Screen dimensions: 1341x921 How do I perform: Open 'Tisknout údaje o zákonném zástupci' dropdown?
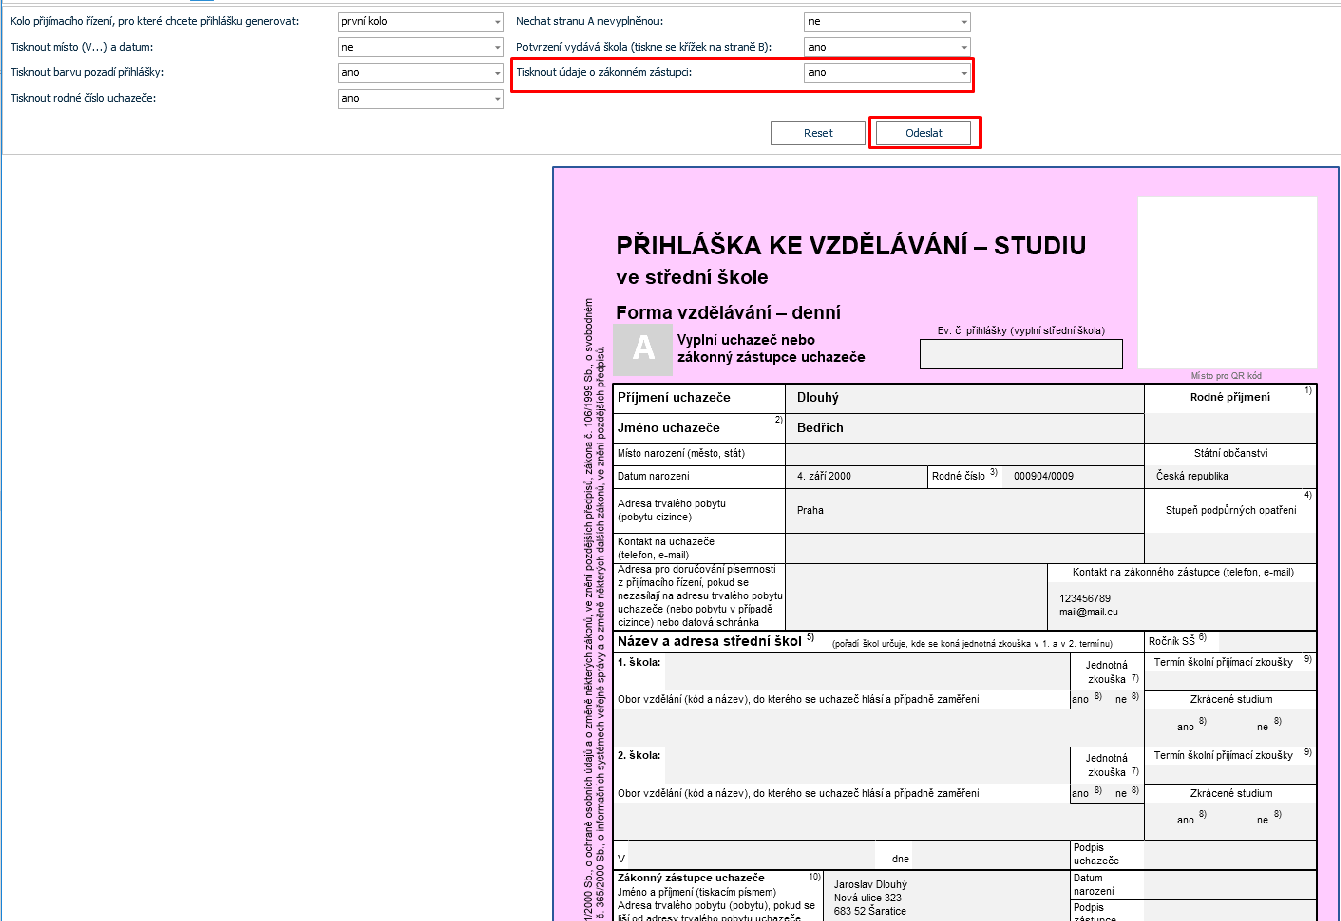tap(887, 73)
